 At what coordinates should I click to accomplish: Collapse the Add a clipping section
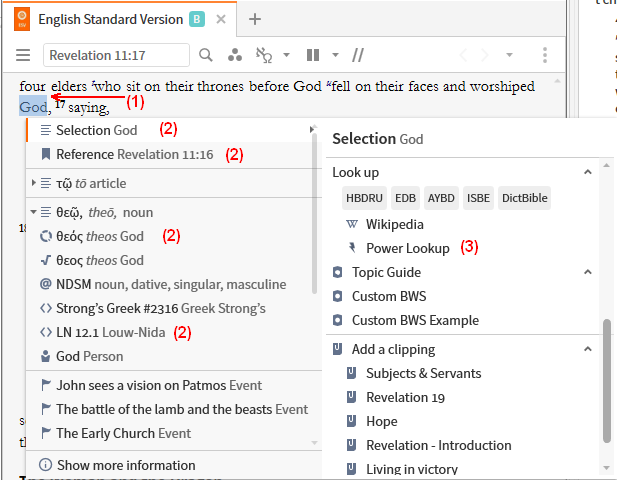pyautogui.click(x=587, y=349)
